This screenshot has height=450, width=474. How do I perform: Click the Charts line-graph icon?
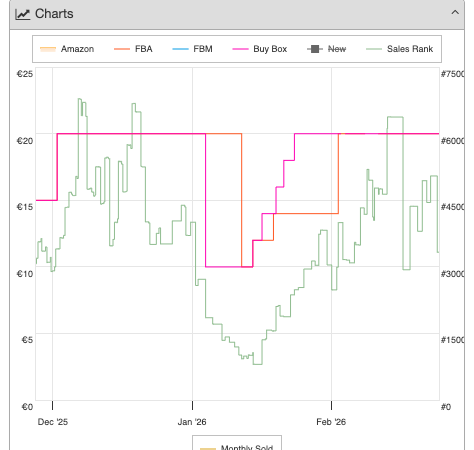click(x=23, y=14)
